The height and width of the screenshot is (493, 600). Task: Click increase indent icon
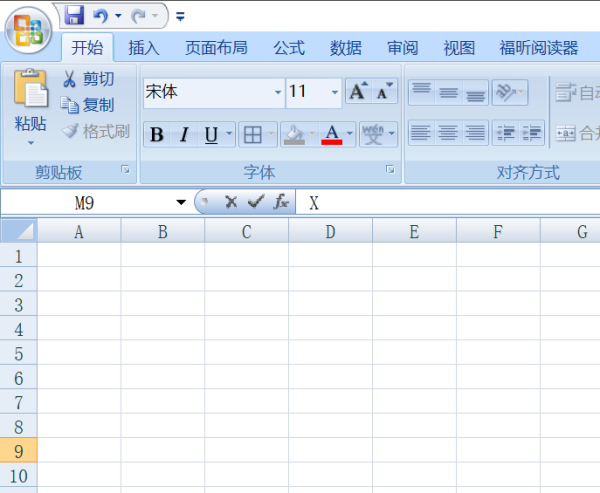(x=532, y=133)
